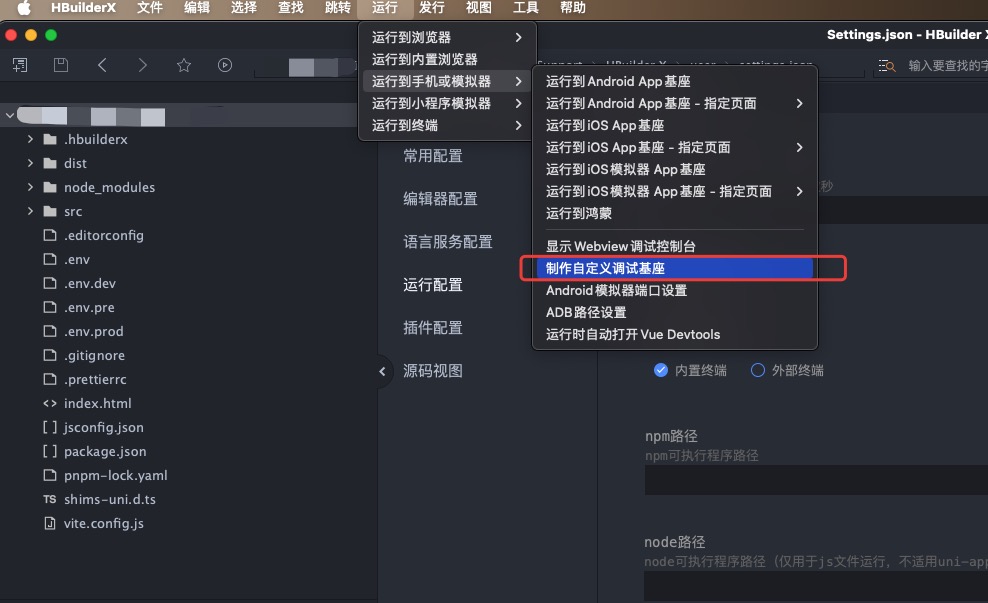Expand the src folder

click(x=30, y=211)
